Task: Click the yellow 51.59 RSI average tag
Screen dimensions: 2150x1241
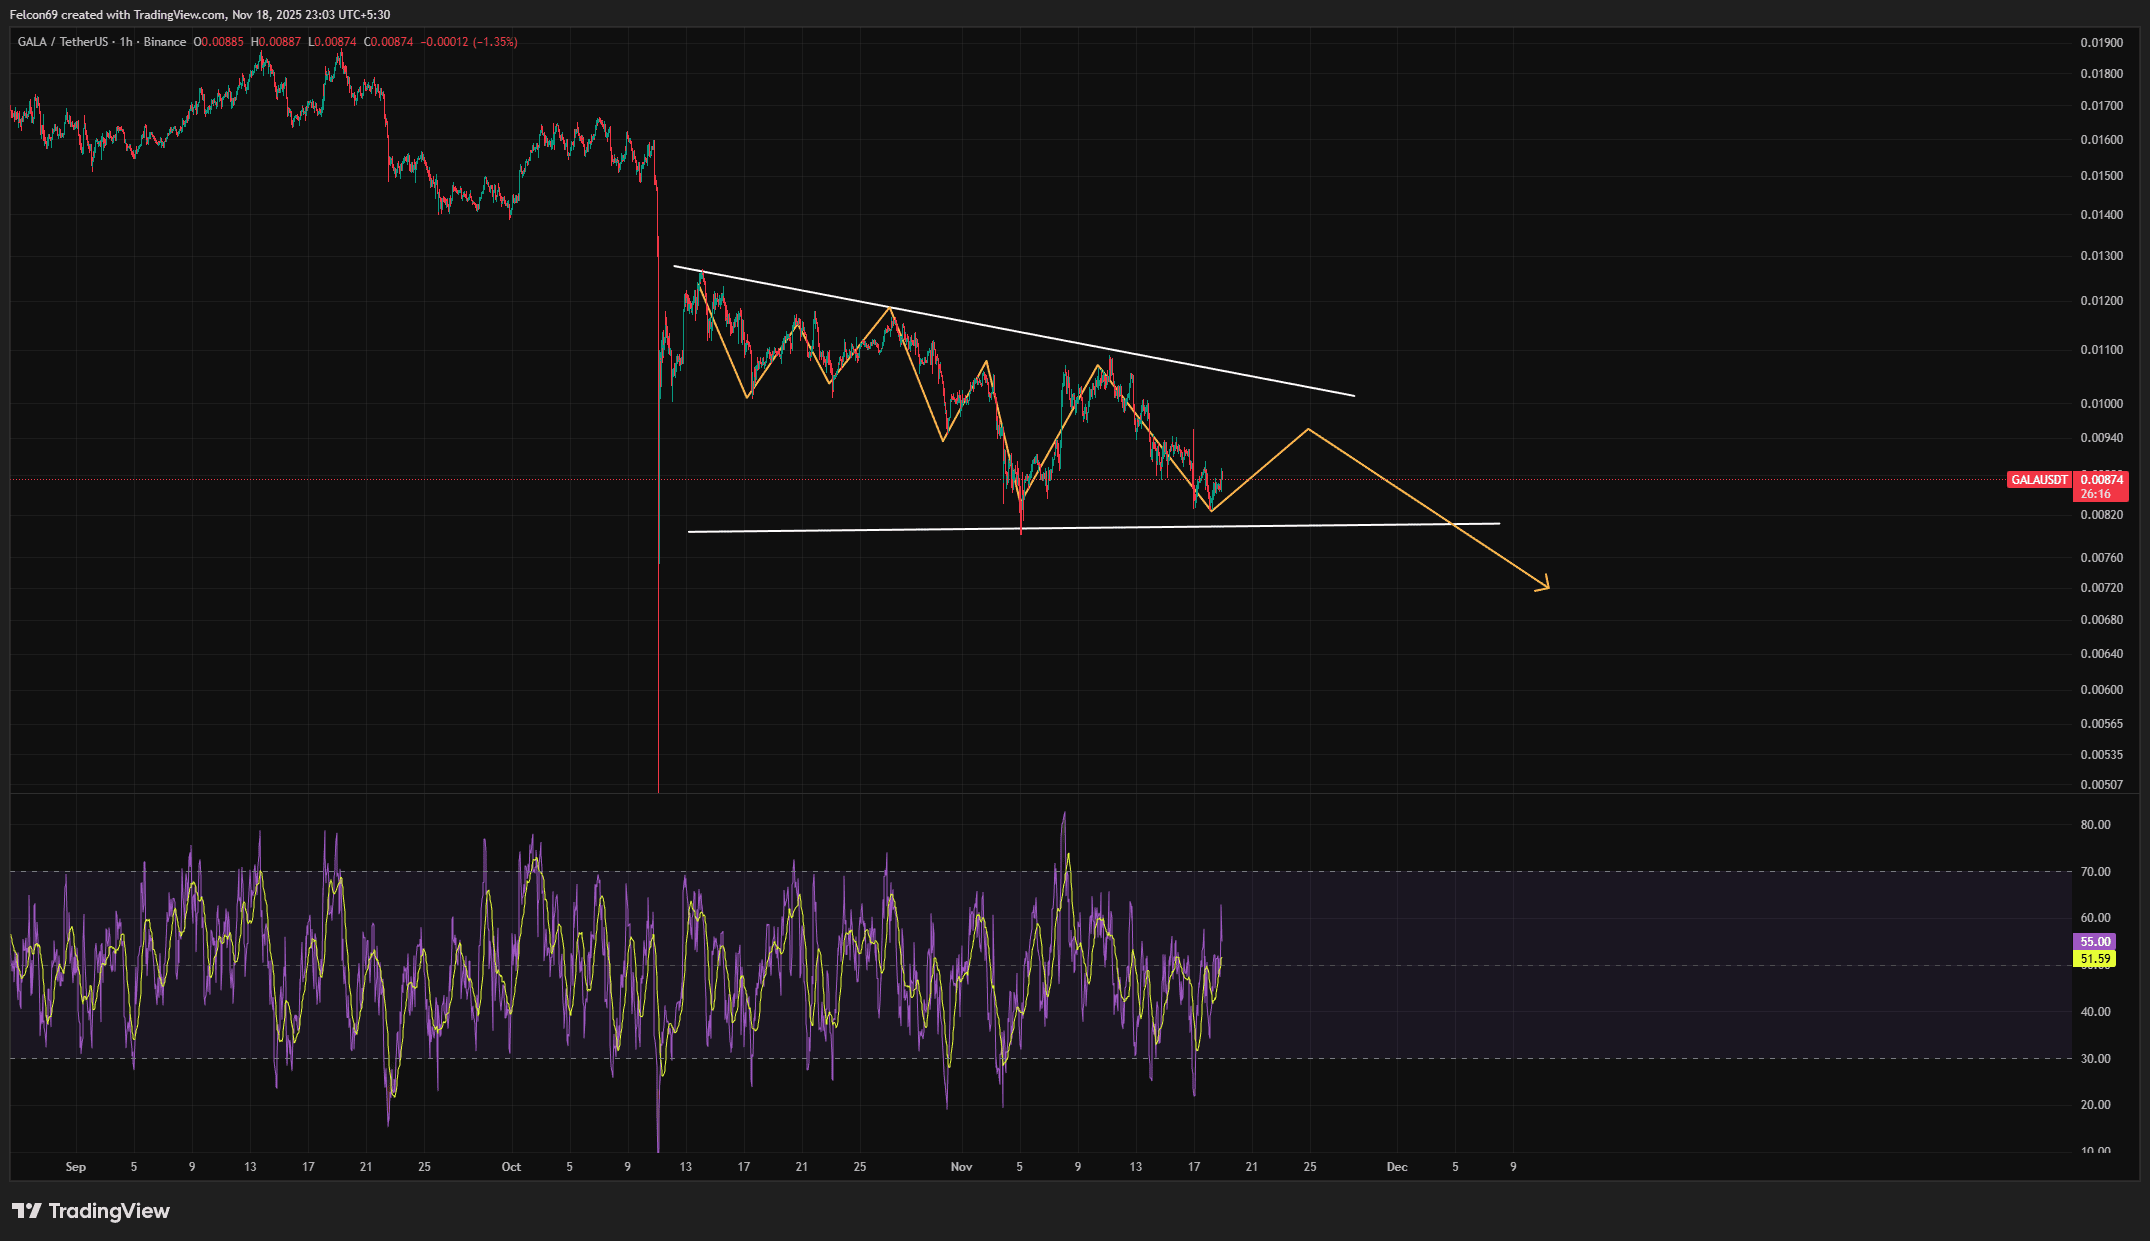Action: tap(2095, 959)
